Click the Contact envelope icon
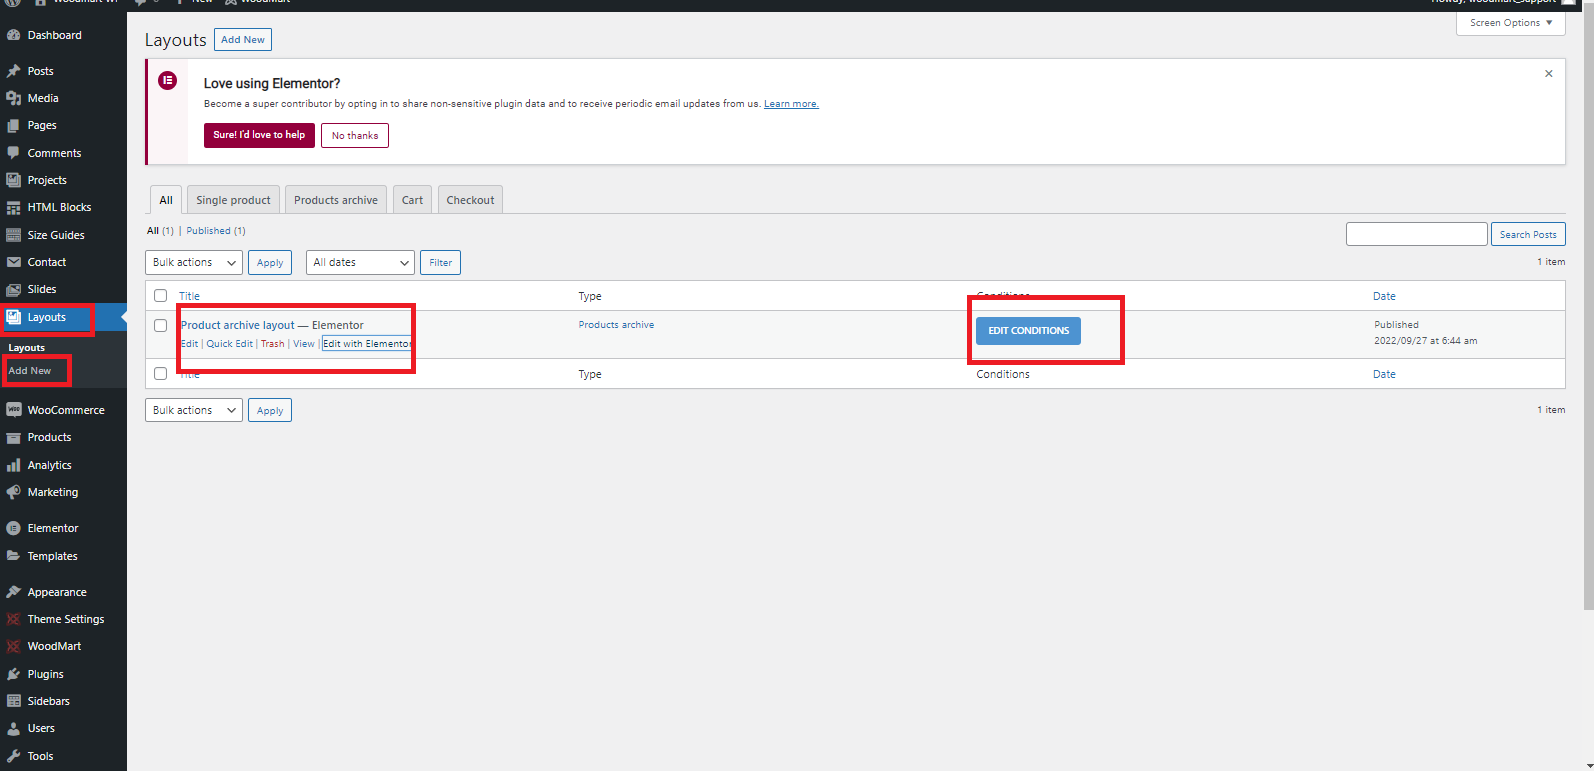Image resolution: width=1594 pixels, height=771 pixels. point(14,262)
